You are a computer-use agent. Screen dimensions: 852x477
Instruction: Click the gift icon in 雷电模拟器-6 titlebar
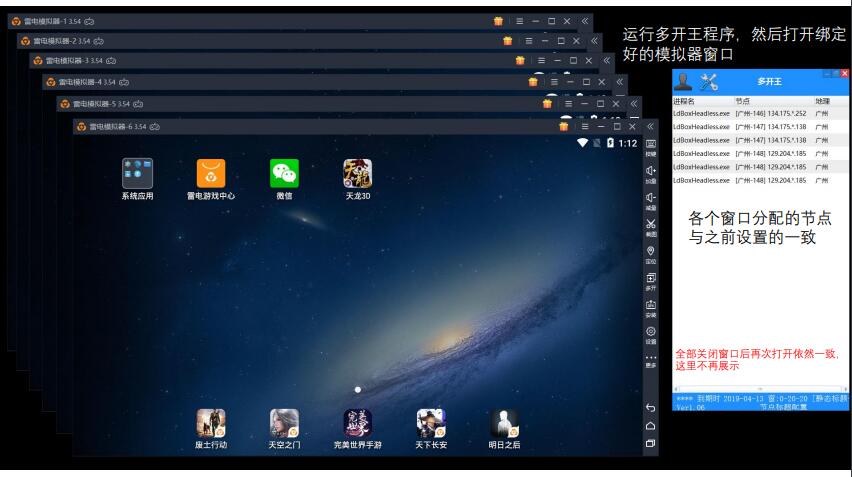[563, 127]
